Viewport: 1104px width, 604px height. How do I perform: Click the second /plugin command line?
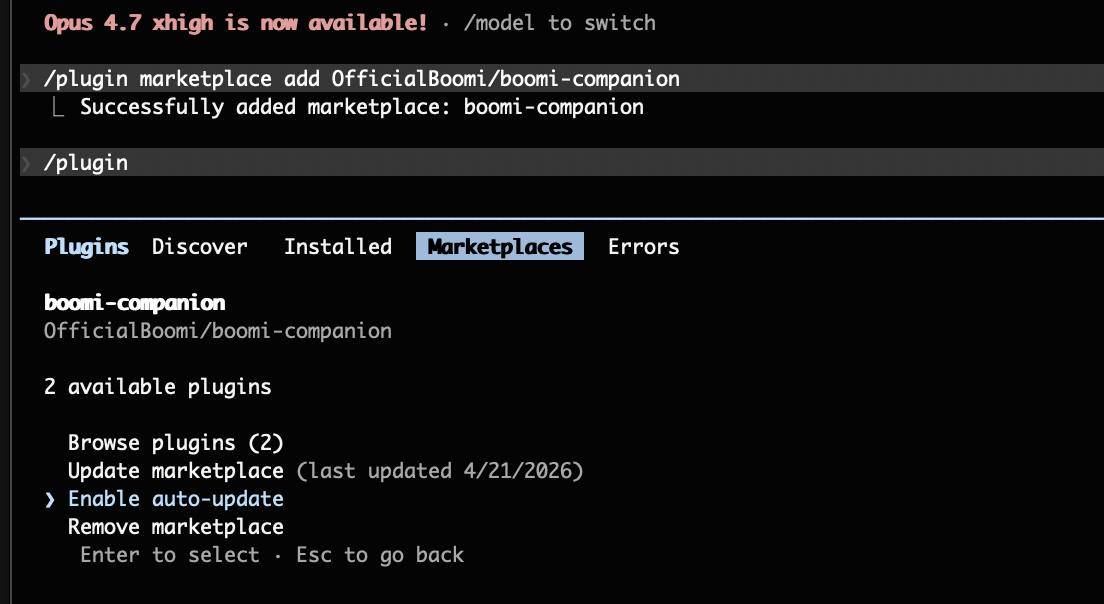[562, 162]
